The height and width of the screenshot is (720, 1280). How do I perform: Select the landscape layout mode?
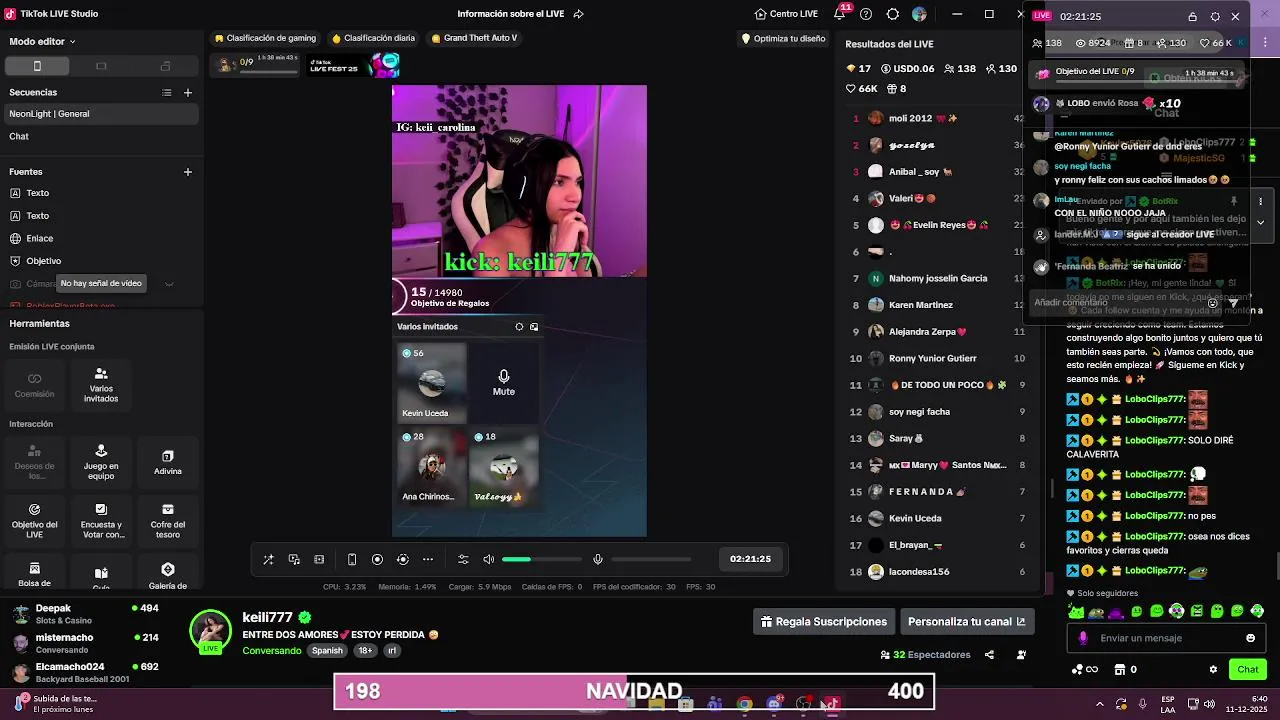point(101,66)
